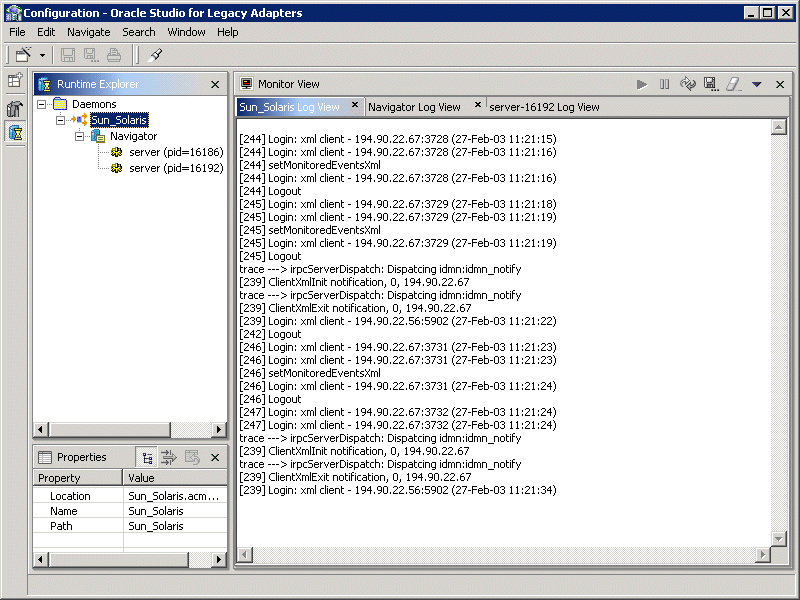Close the Properties panel
This screenshot has width=800, height=600.
215,458
